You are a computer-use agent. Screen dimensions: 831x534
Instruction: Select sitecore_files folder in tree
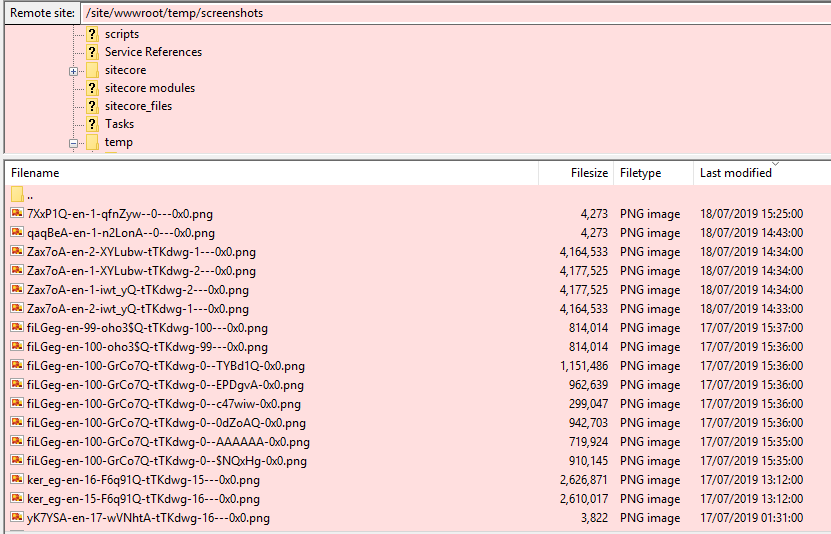[138, 106]
